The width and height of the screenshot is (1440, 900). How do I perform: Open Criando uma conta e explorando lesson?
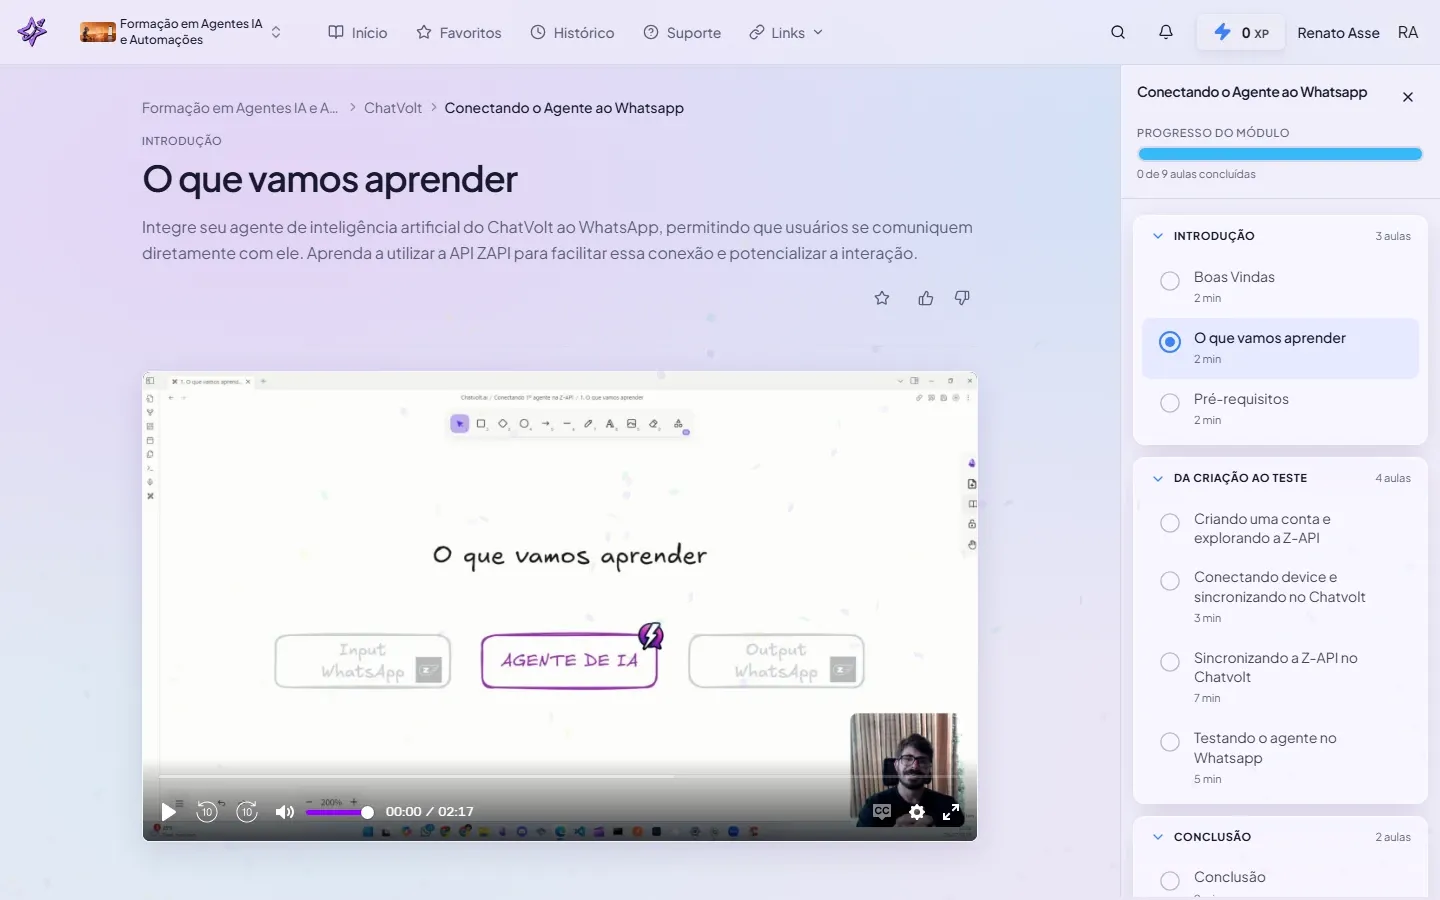[1280, 529]
